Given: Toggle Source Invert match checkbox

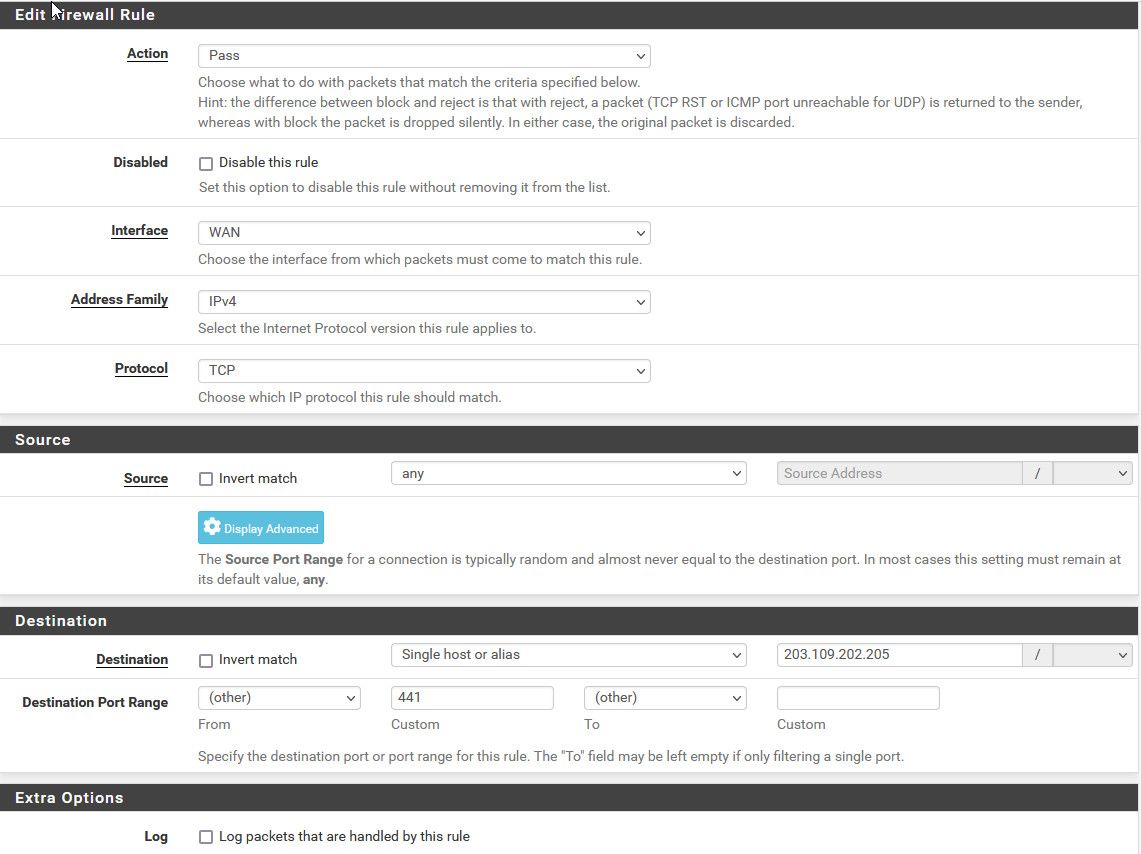Looking at the screenshot, I should pyautogui.click(x=206, y=479).
